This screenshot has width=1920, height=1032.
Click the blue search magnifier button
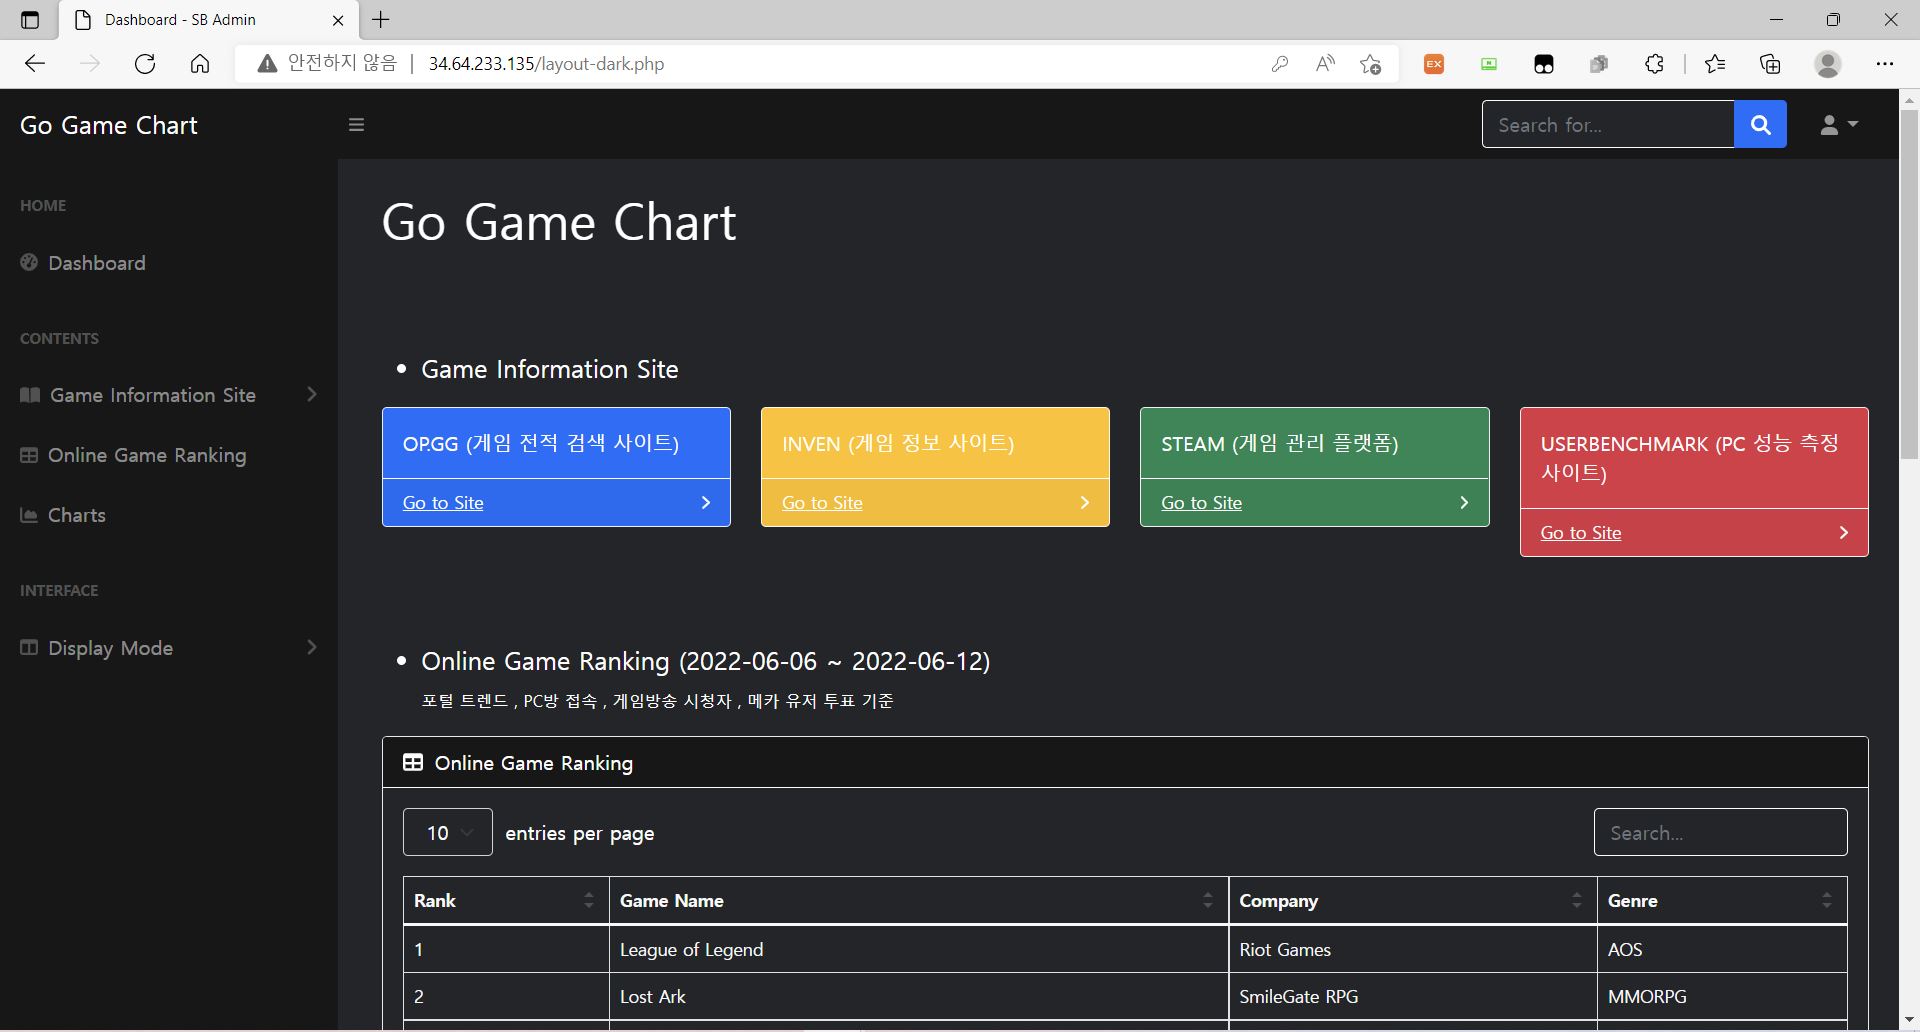pos(1760,124)
